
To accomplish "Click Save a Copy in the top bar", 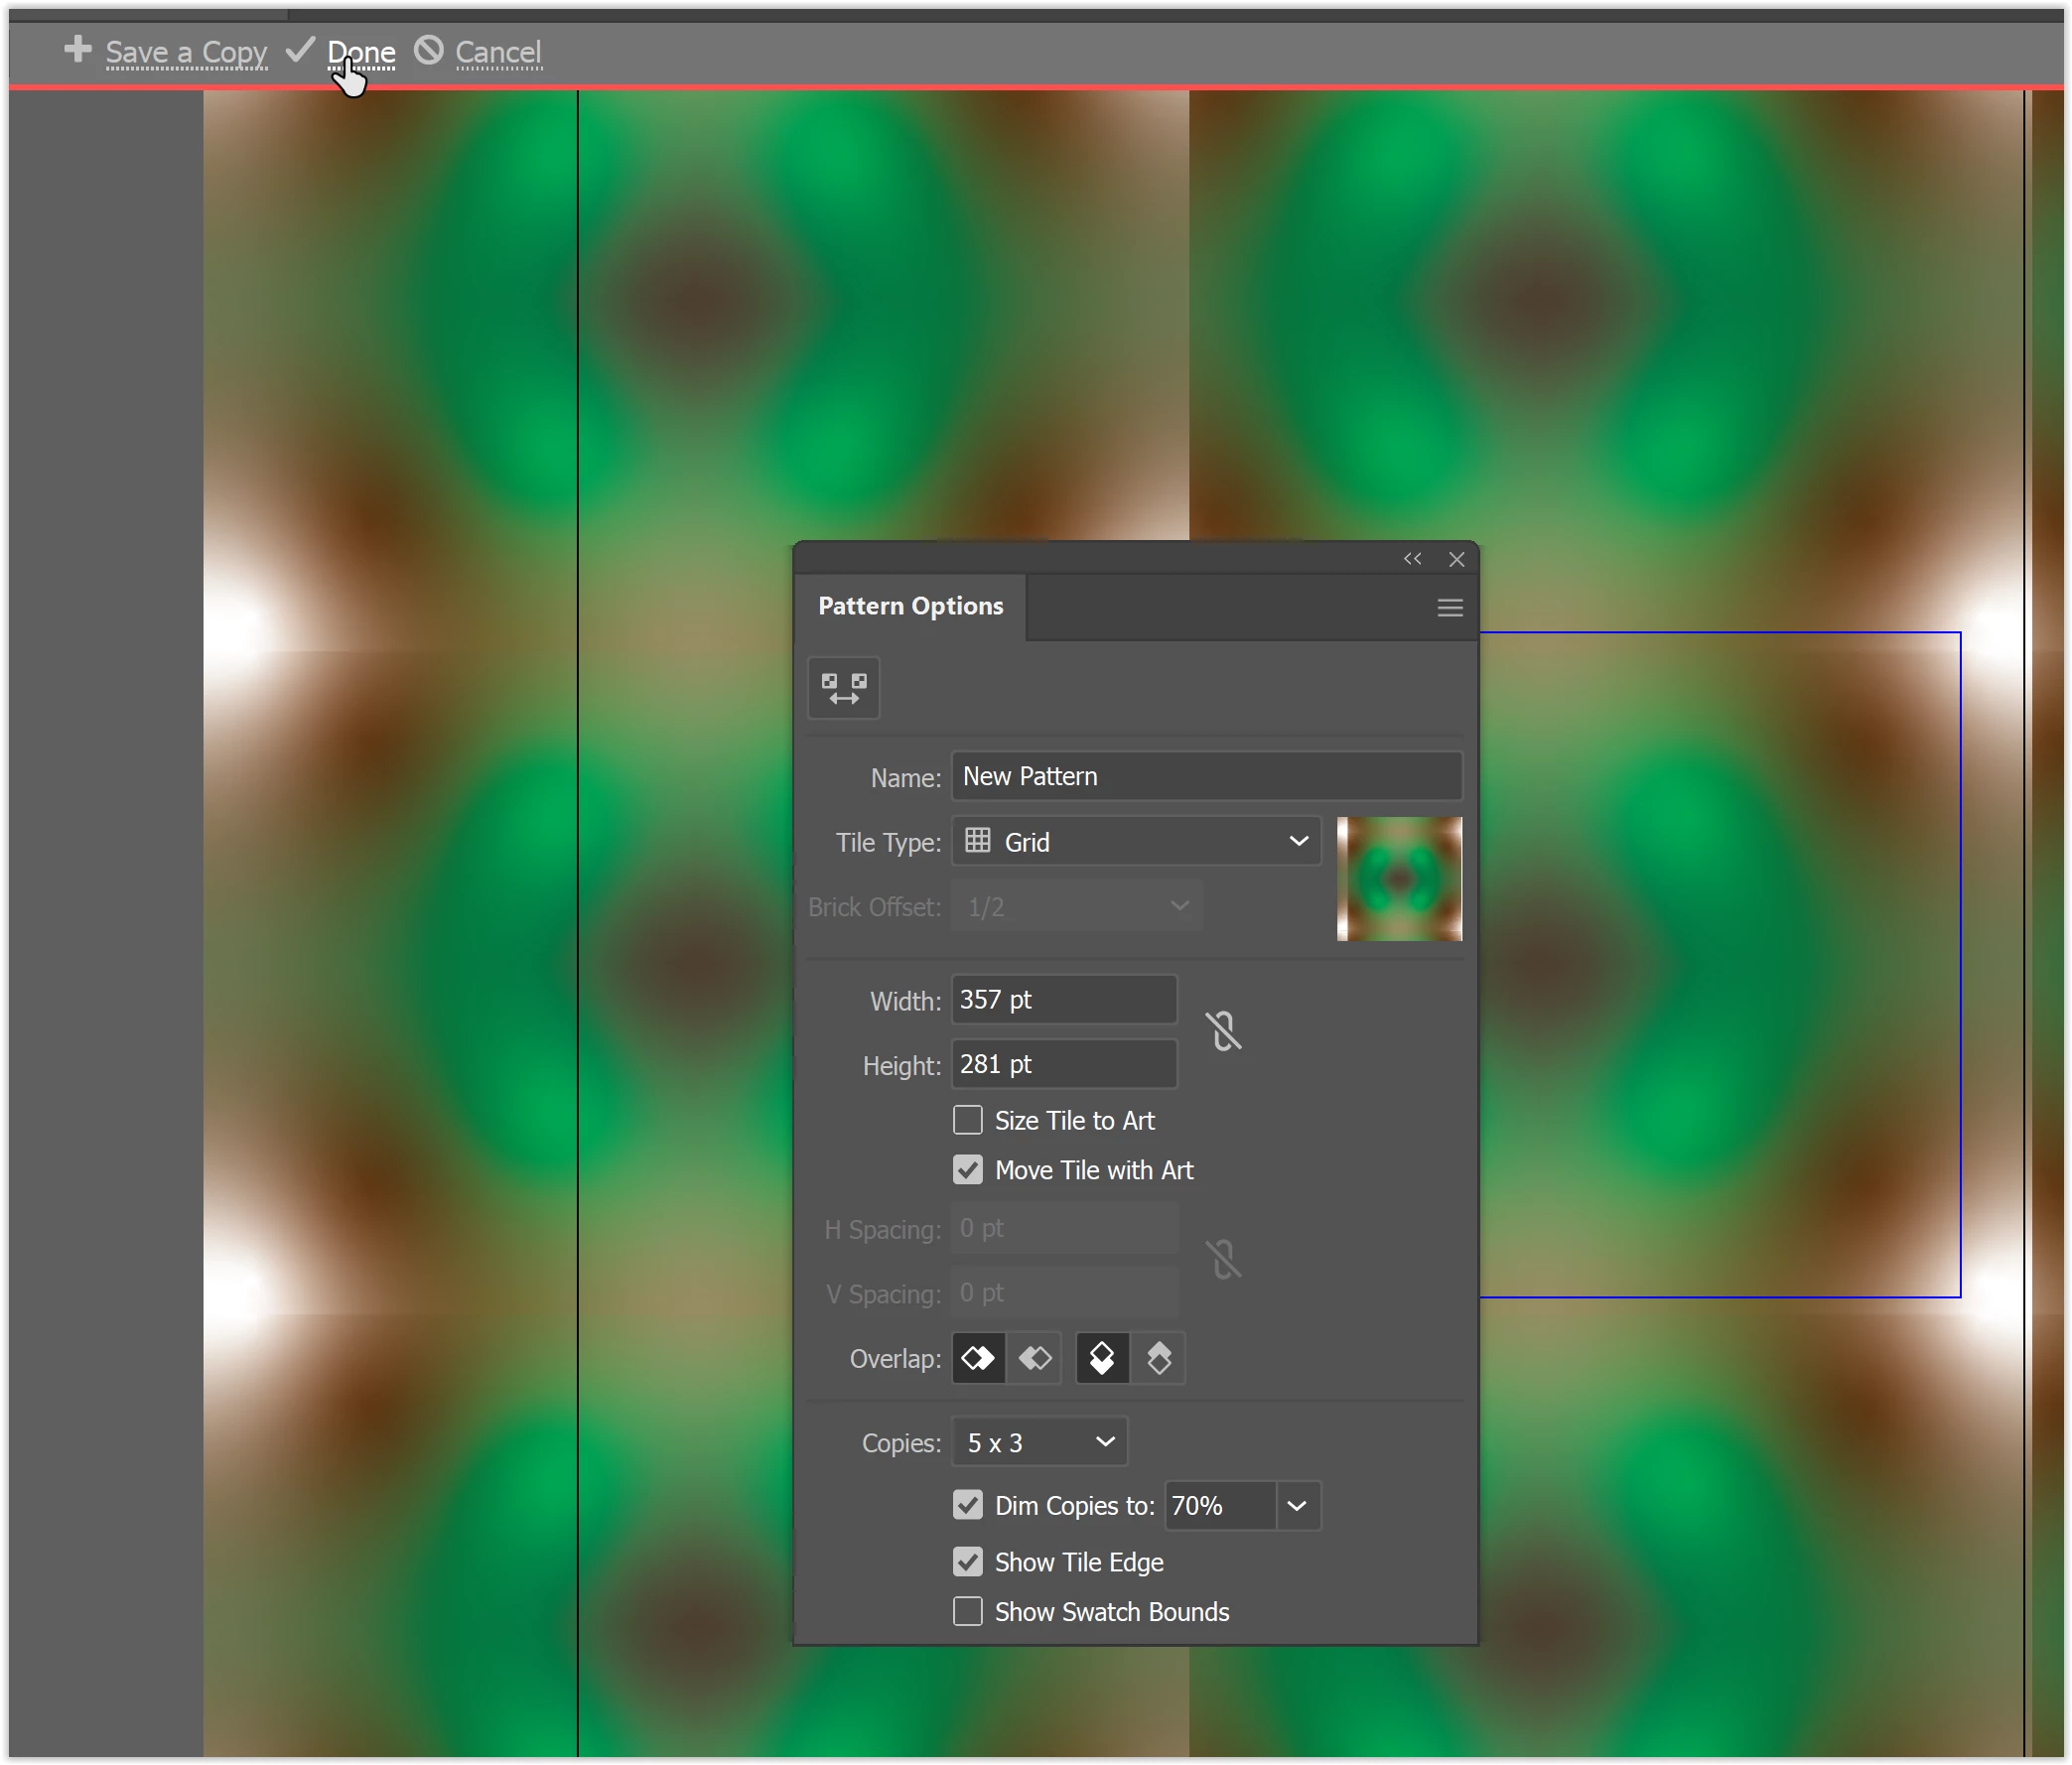I will pos(186,52).
